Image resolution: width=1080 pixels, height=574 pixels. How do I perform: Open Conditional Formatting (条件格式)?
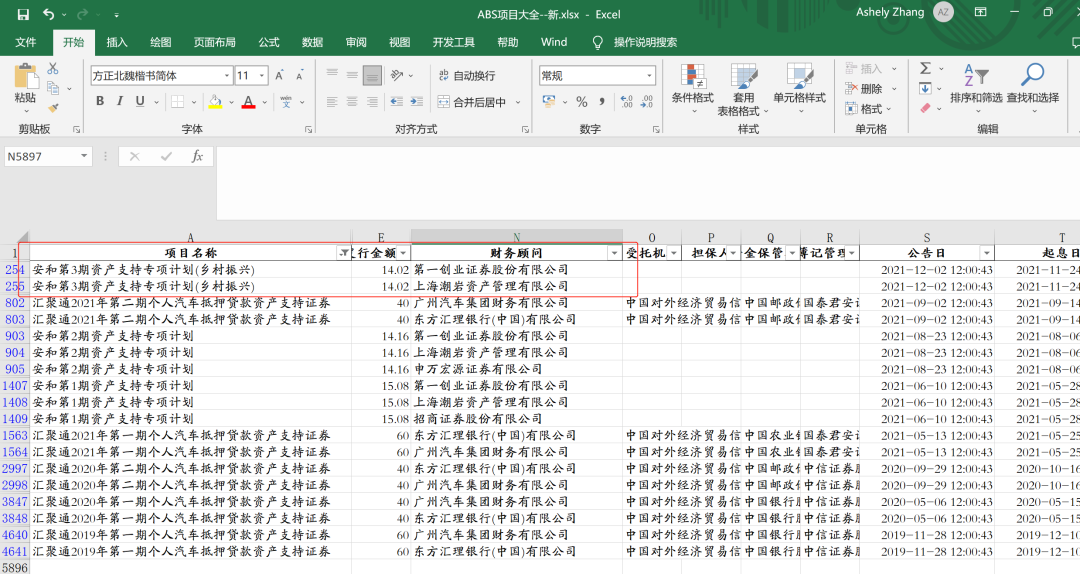(692, 88)
